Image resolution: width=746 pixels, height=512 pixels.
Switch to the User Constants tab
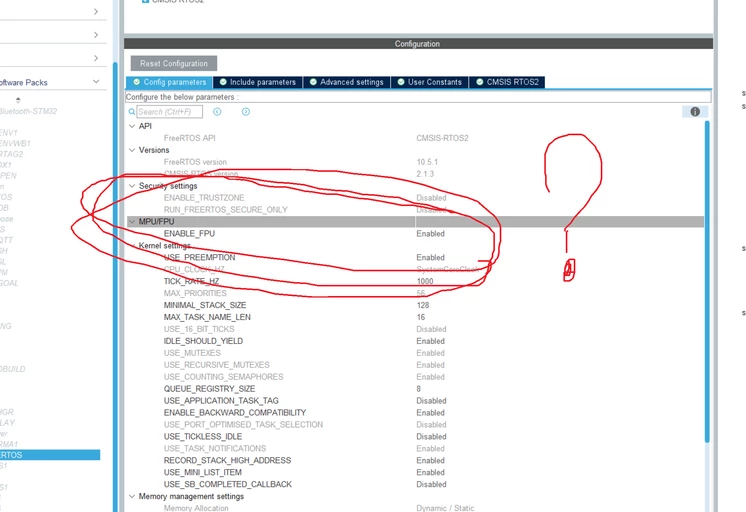429,82
